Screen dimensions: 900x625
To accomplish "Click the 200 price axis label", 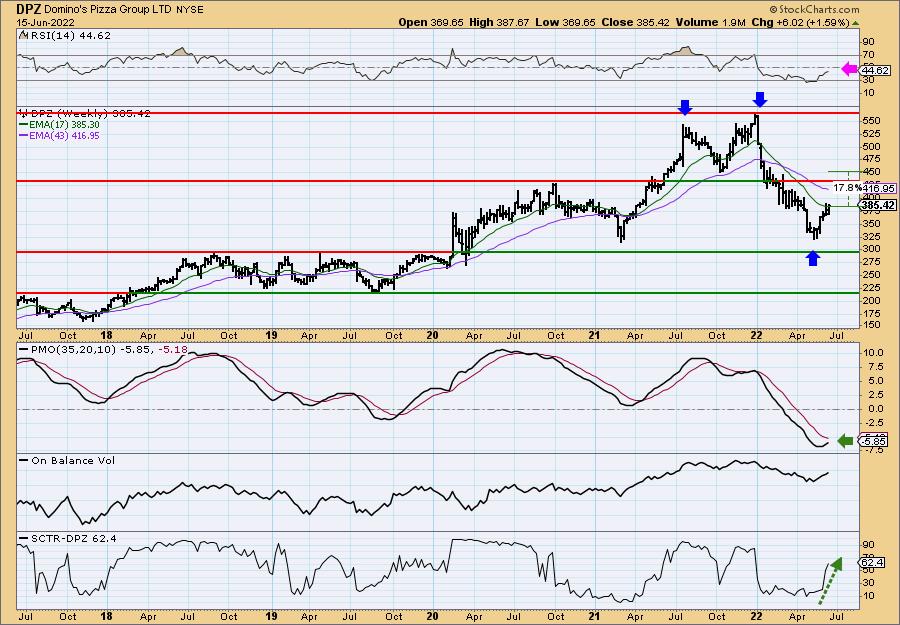I will tap(870, 301).
